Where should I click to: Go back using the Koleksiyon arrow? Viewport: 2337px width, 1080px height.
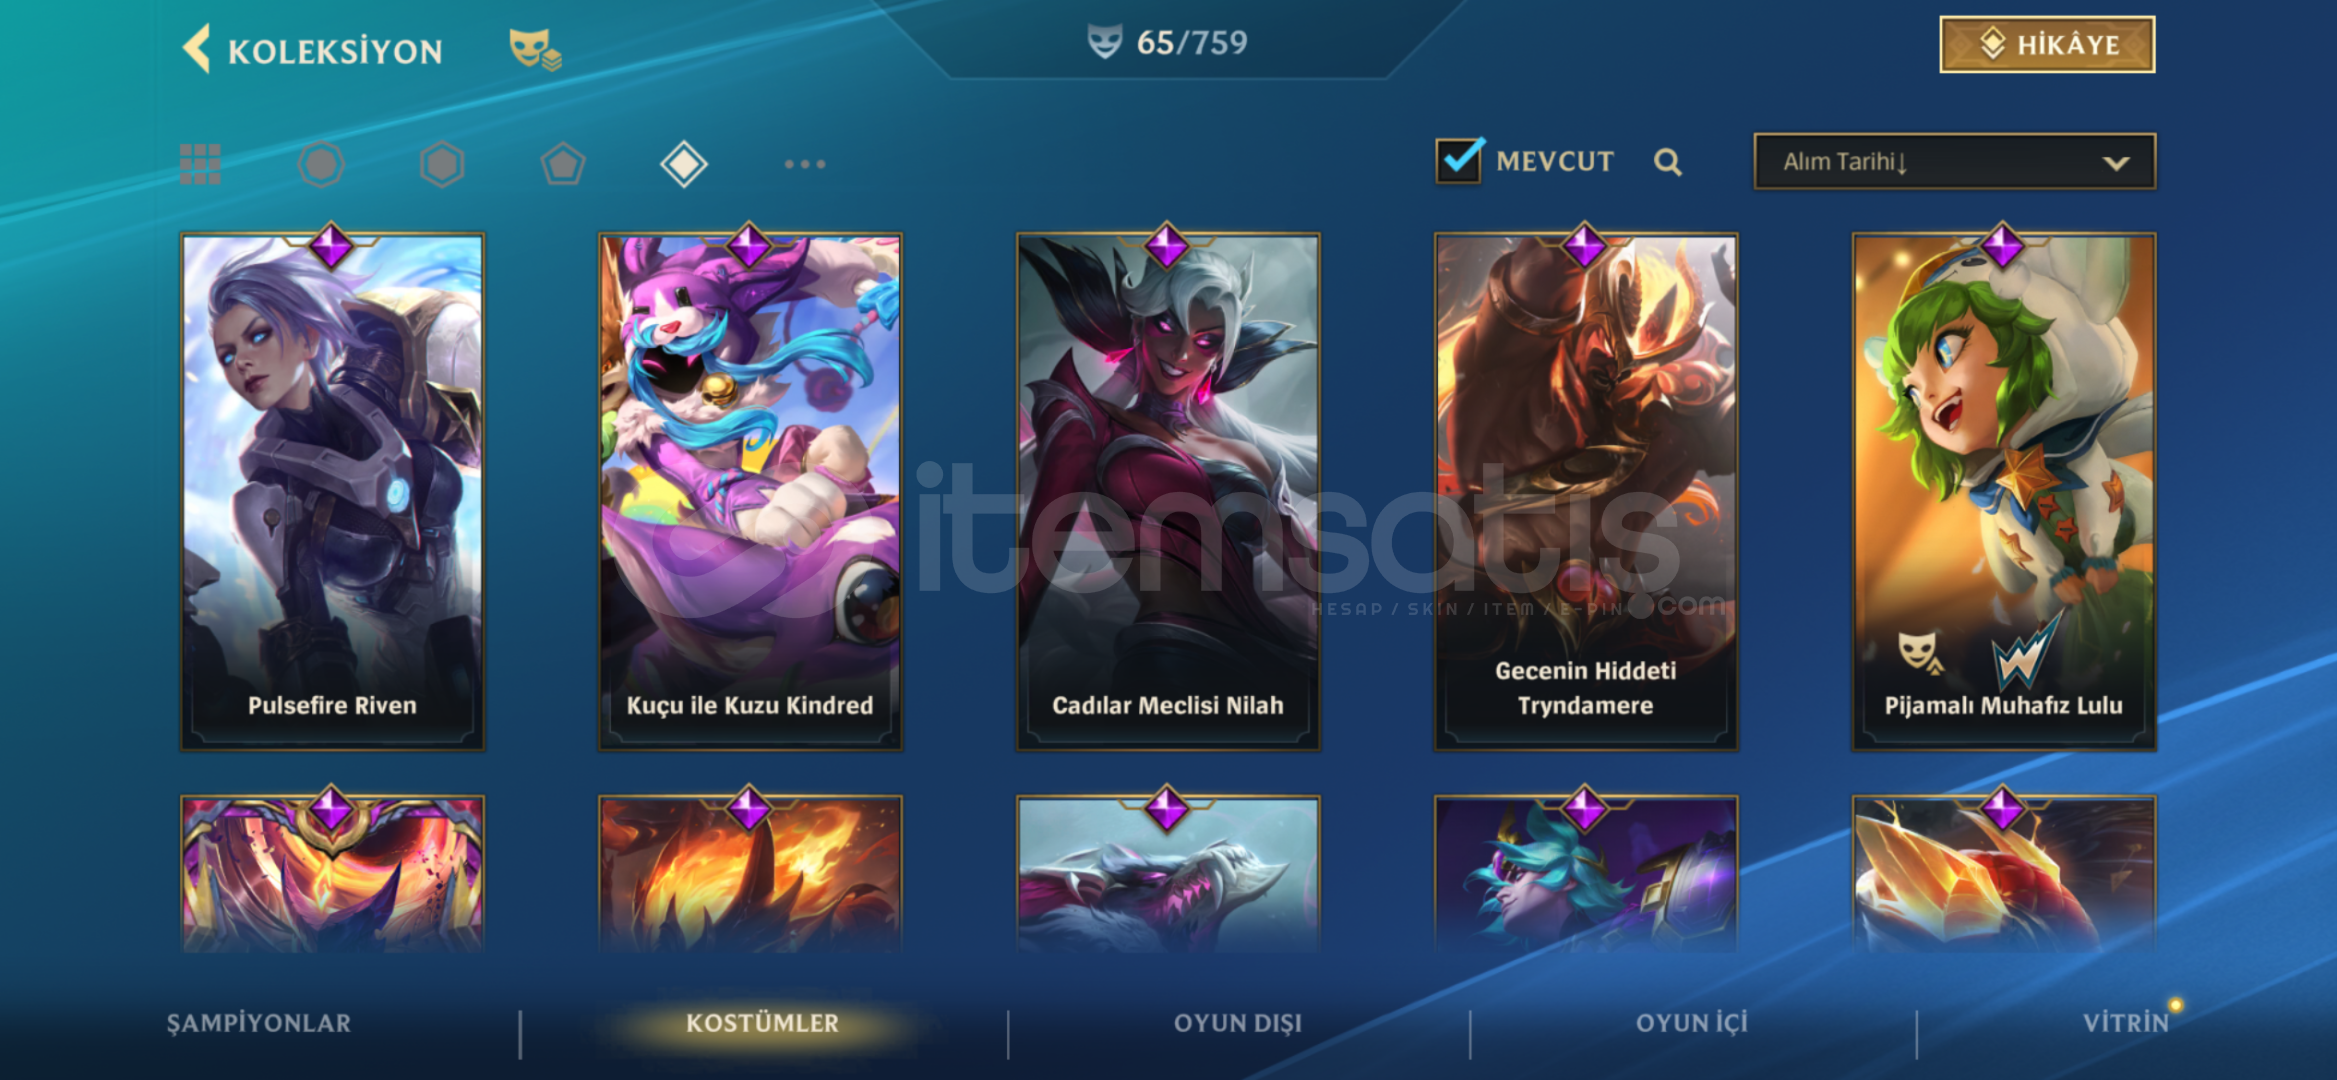(197, 49)
